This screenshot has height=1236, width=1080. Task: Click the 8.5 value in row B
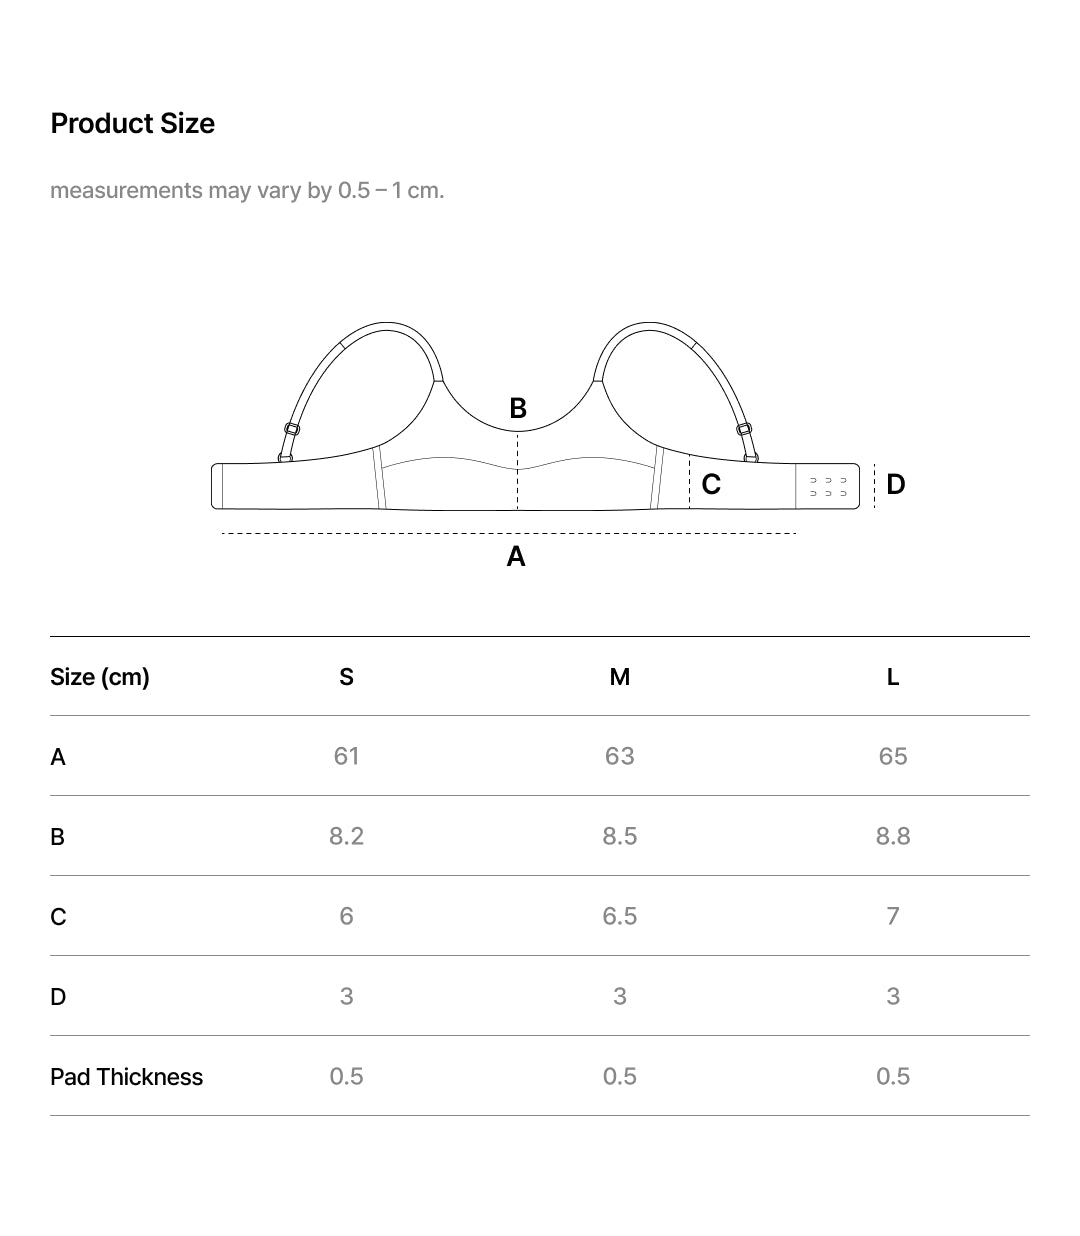619,836
